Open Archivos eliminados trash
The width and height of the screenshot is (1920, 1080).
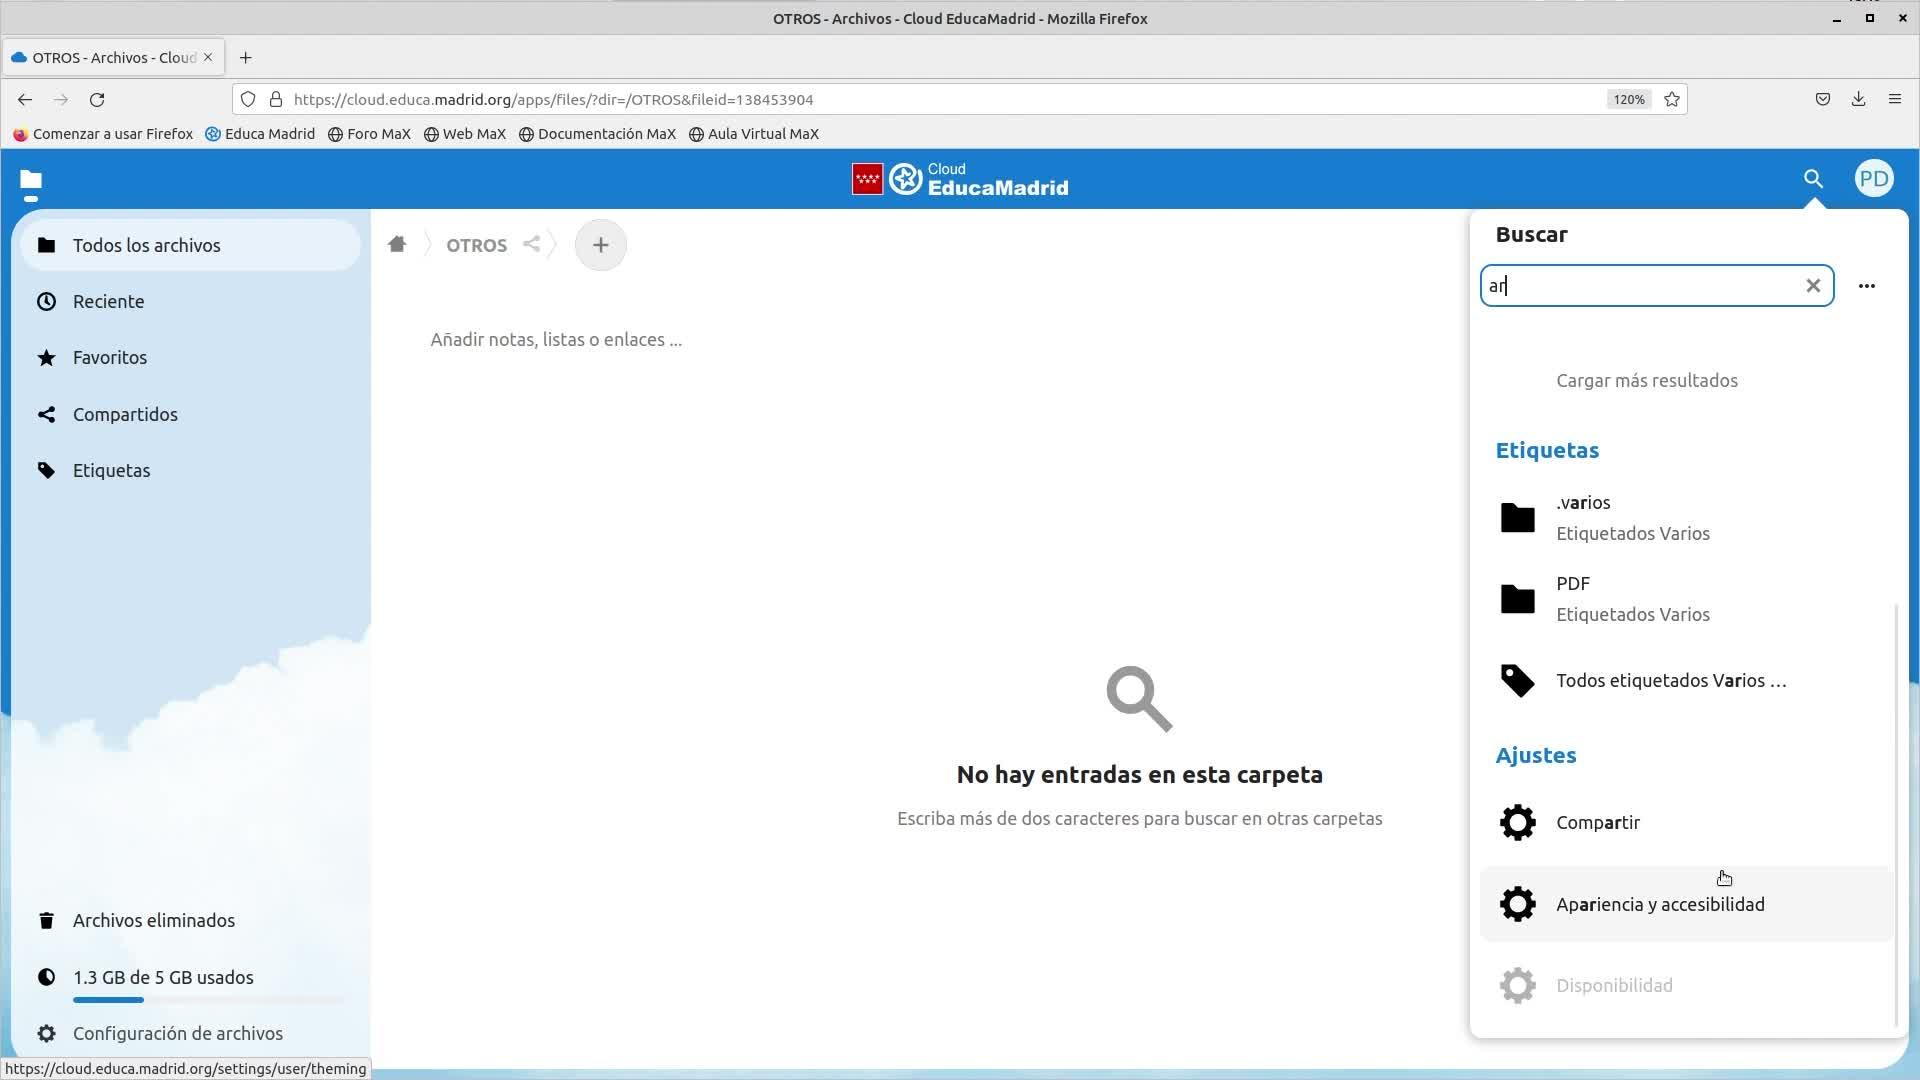pyautogui.click(x=153, y=921)
